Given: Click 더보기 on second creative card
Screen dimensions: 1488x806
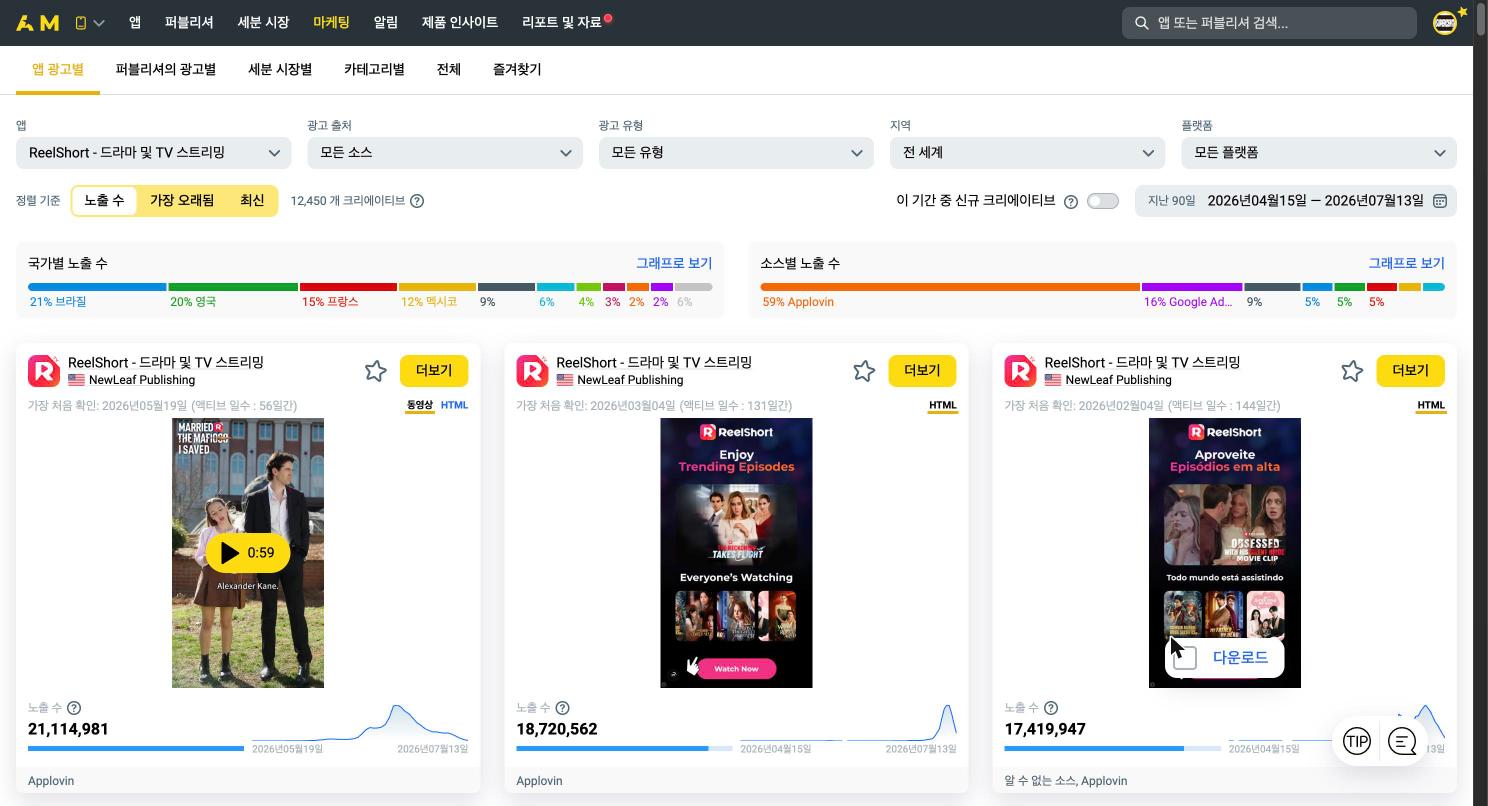Looking at the screenshot, I should (x=922, y=371).
